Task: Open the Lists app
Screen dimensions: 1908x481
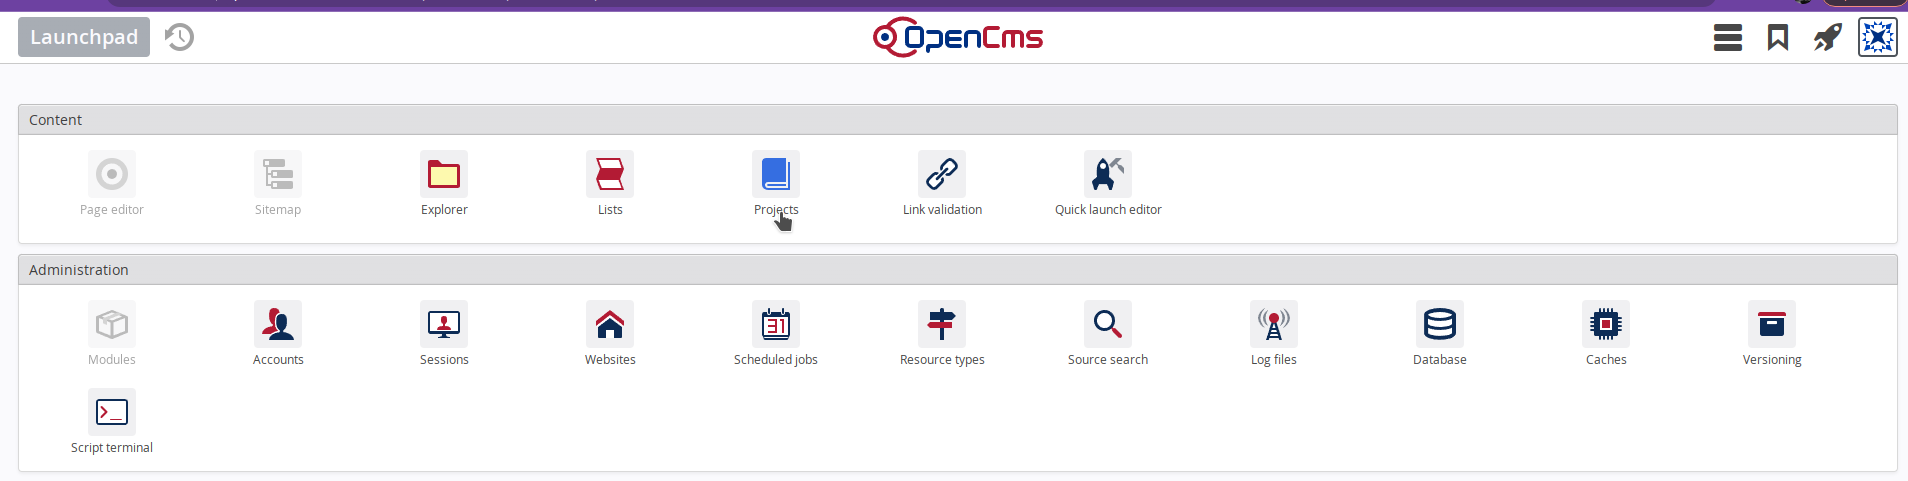Action: tap(609, 175)
